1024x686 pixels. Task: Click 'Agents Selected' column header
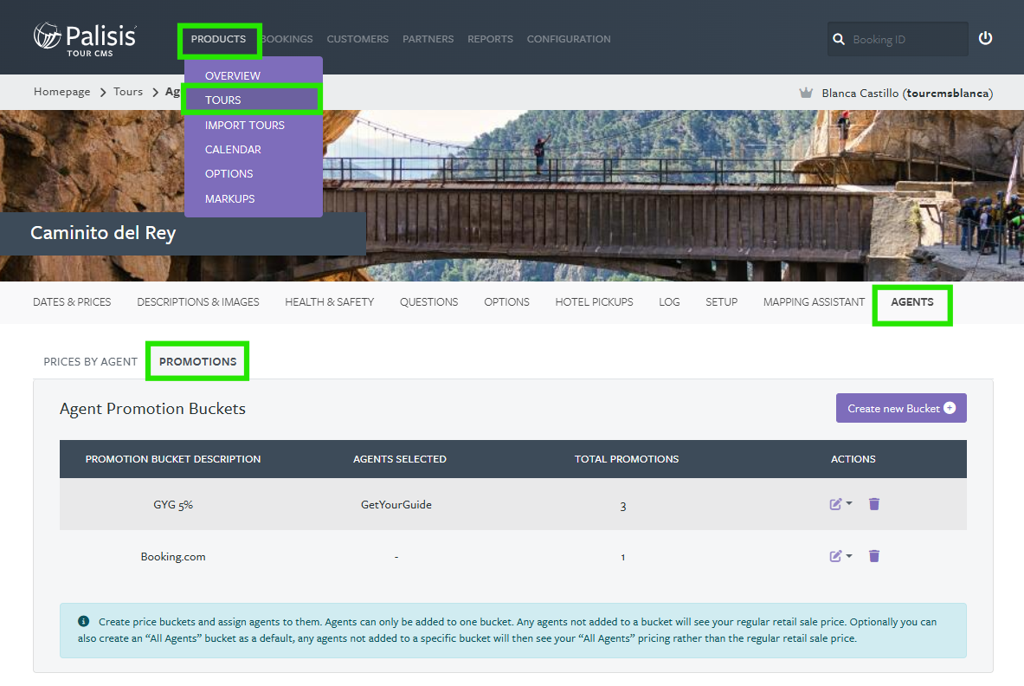click(400, 459)
